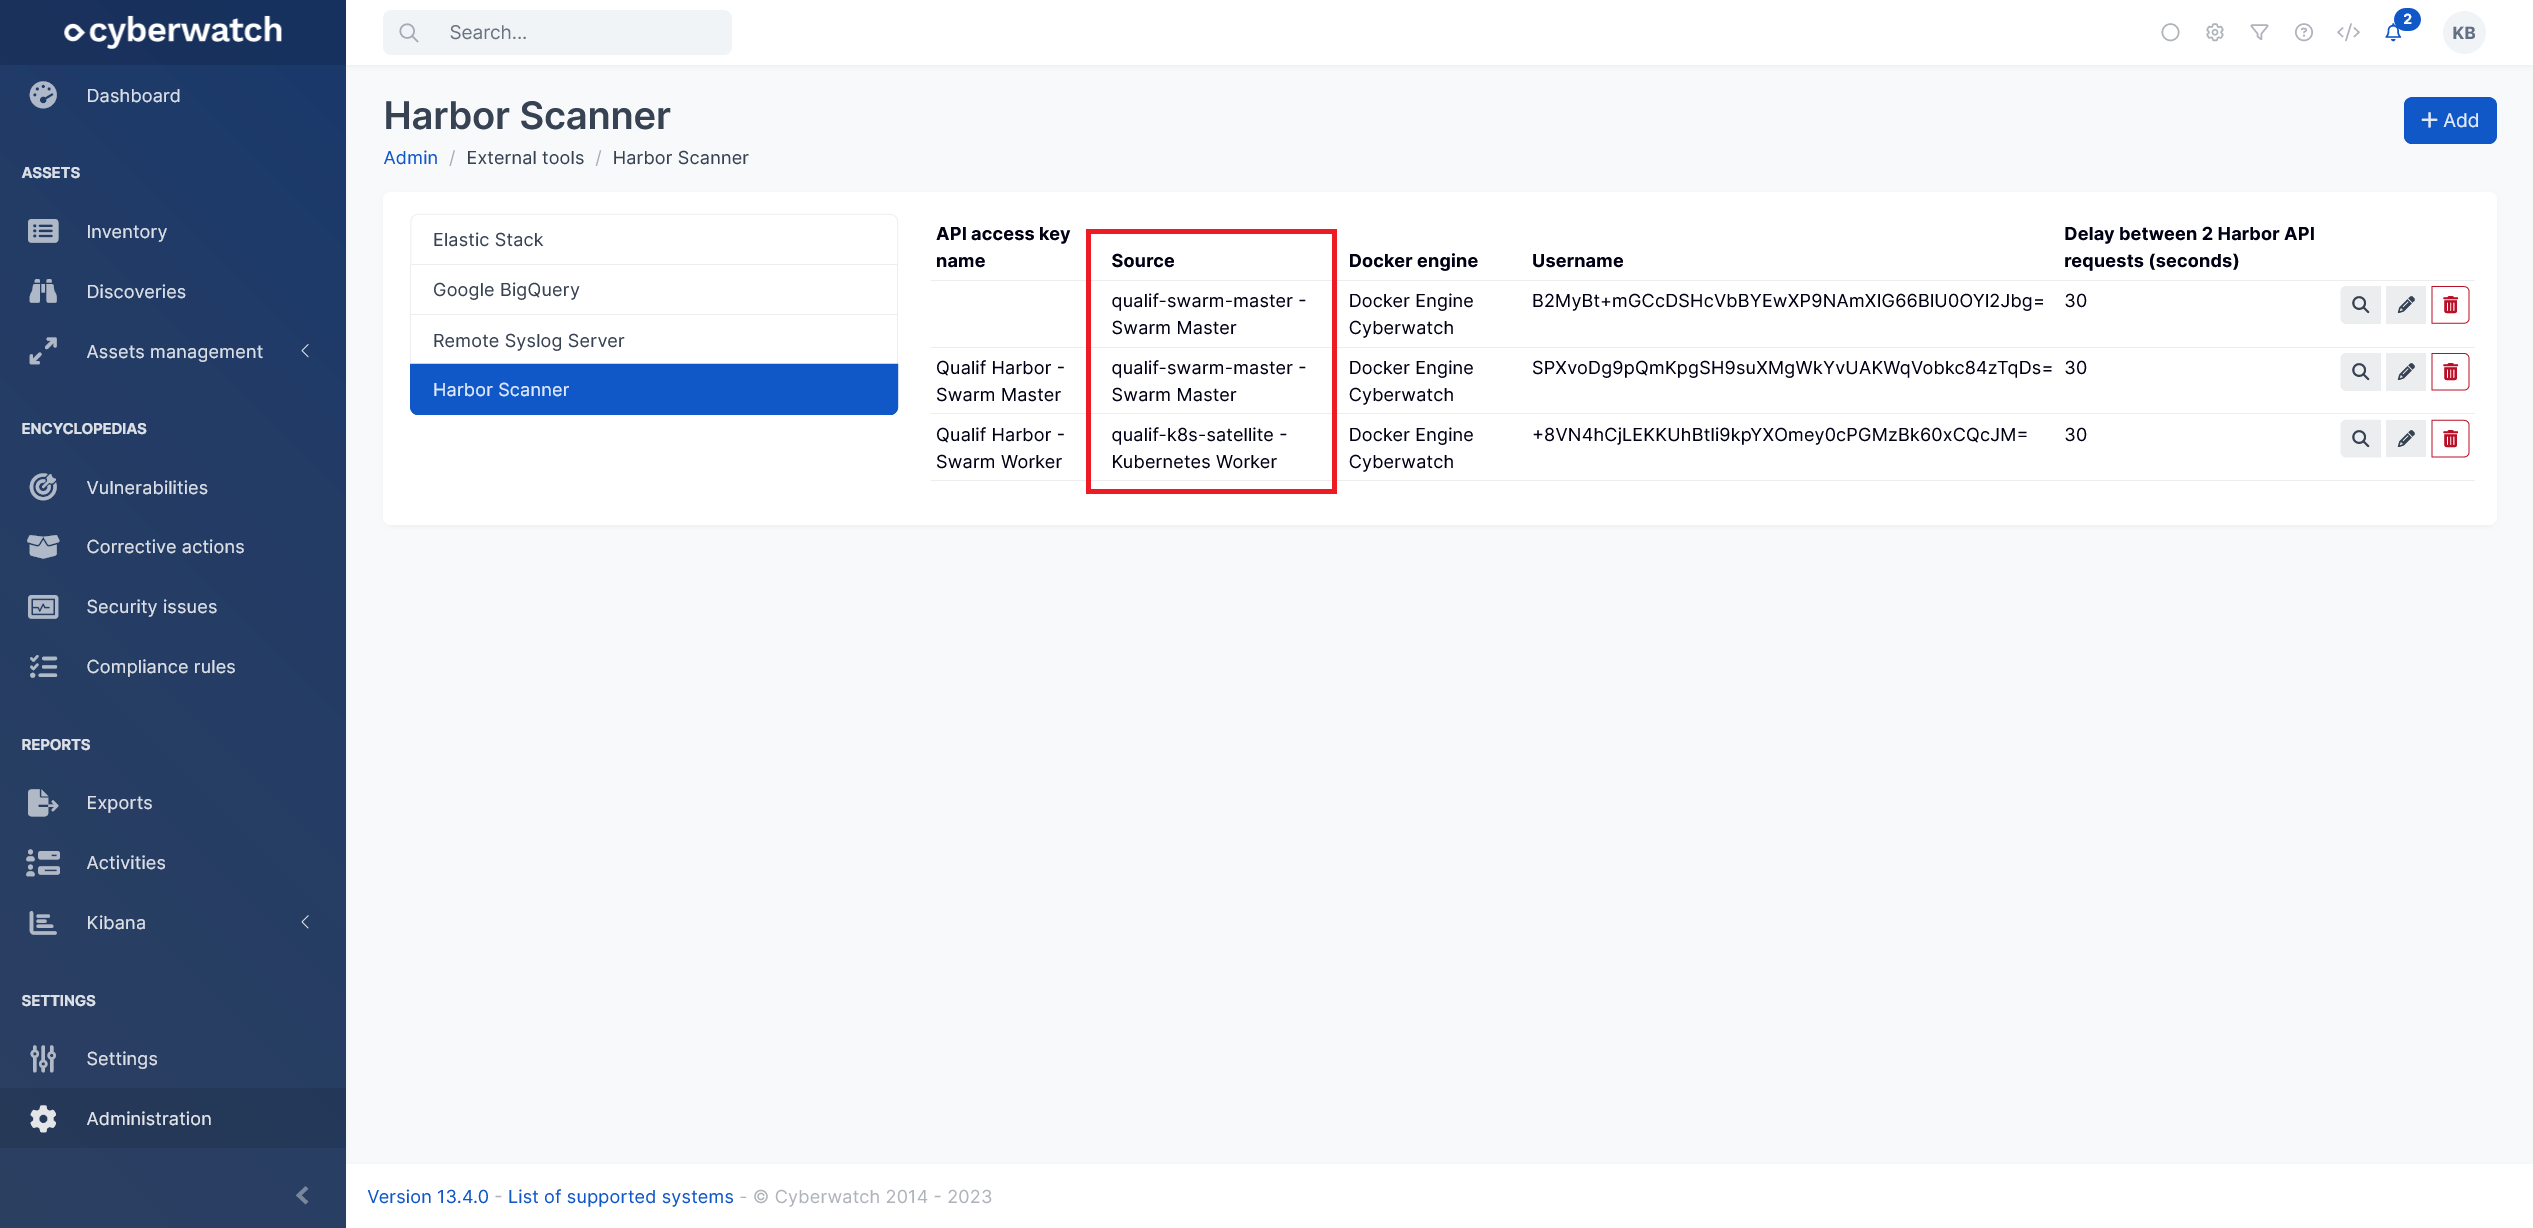Click the API access key name header
This screenshot has width=2533, height=1228.
point(1003,247)
